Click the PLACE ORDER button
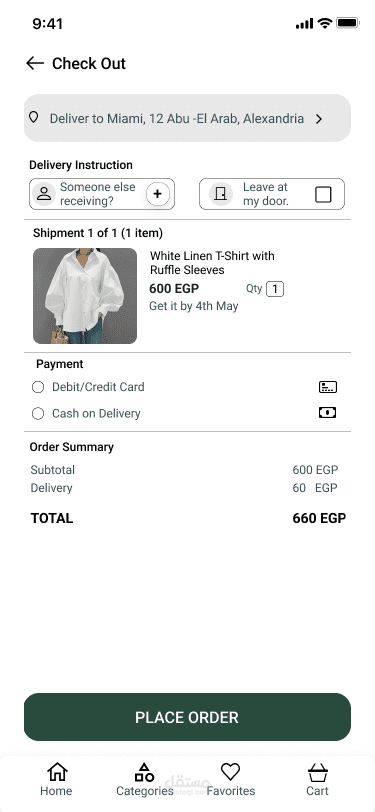 pyautogui.click(x=188, y=717)
